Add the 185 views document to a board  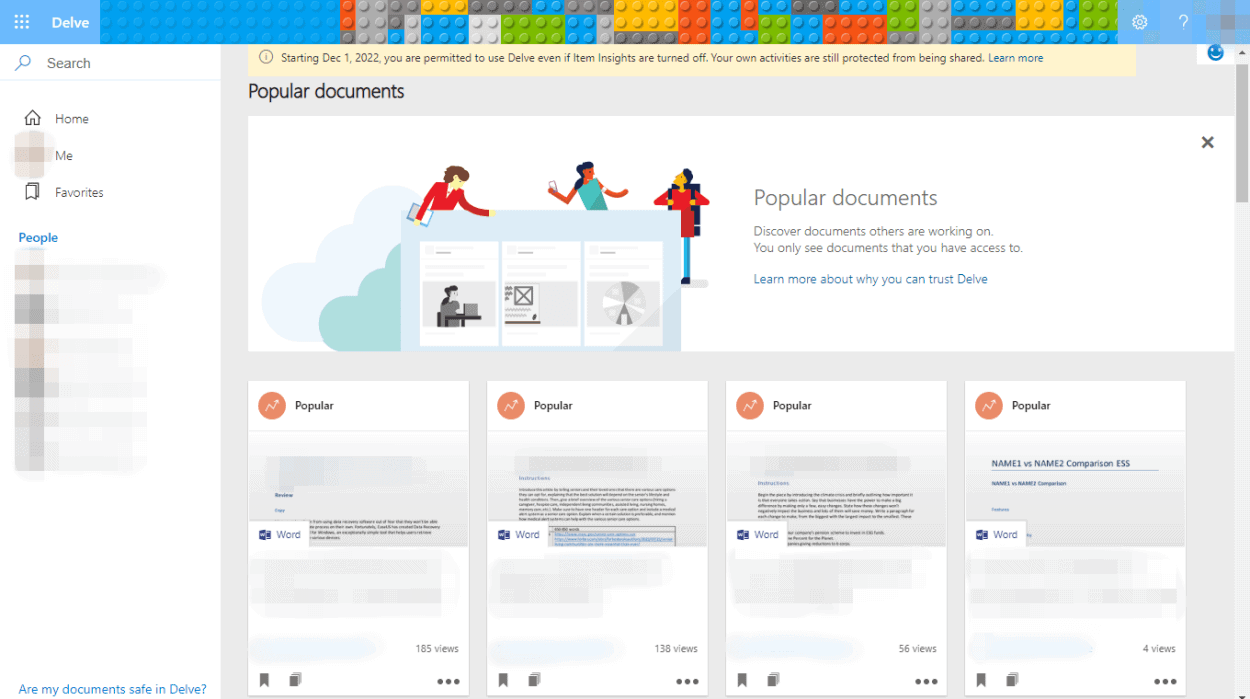295,680
